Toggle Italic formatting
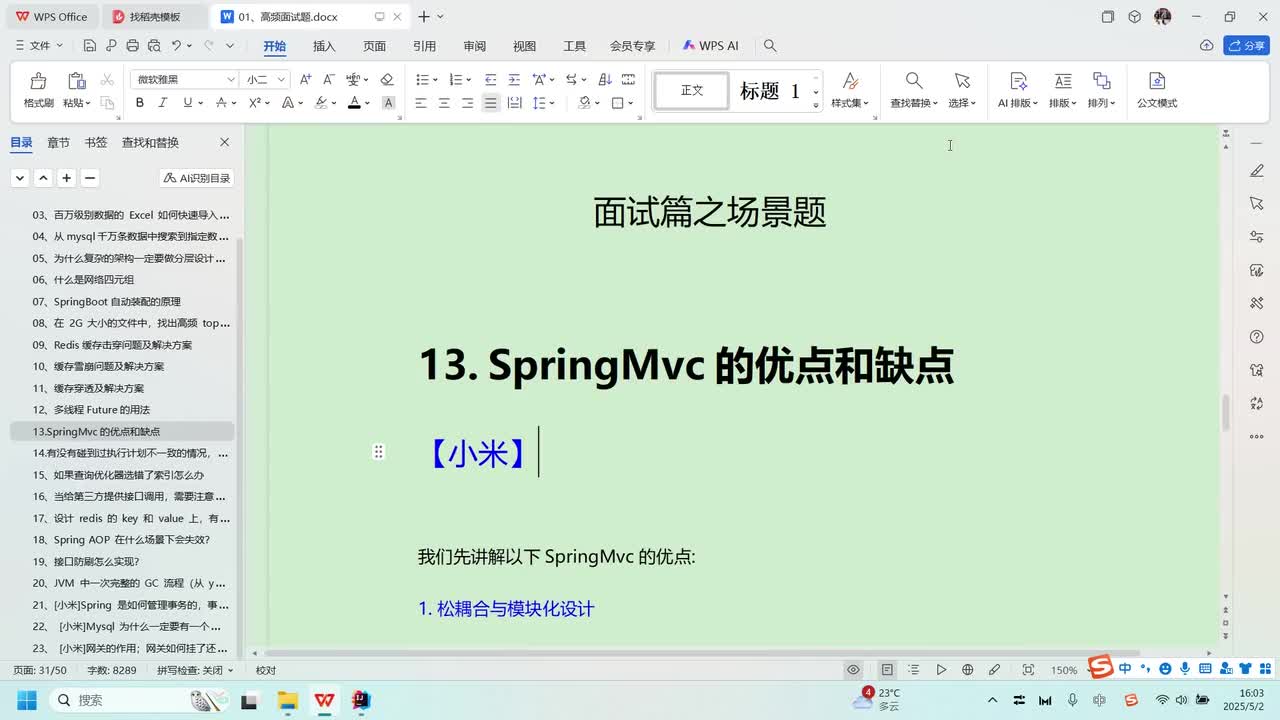This screenshot has height=720, width=1280. (164, 103)
